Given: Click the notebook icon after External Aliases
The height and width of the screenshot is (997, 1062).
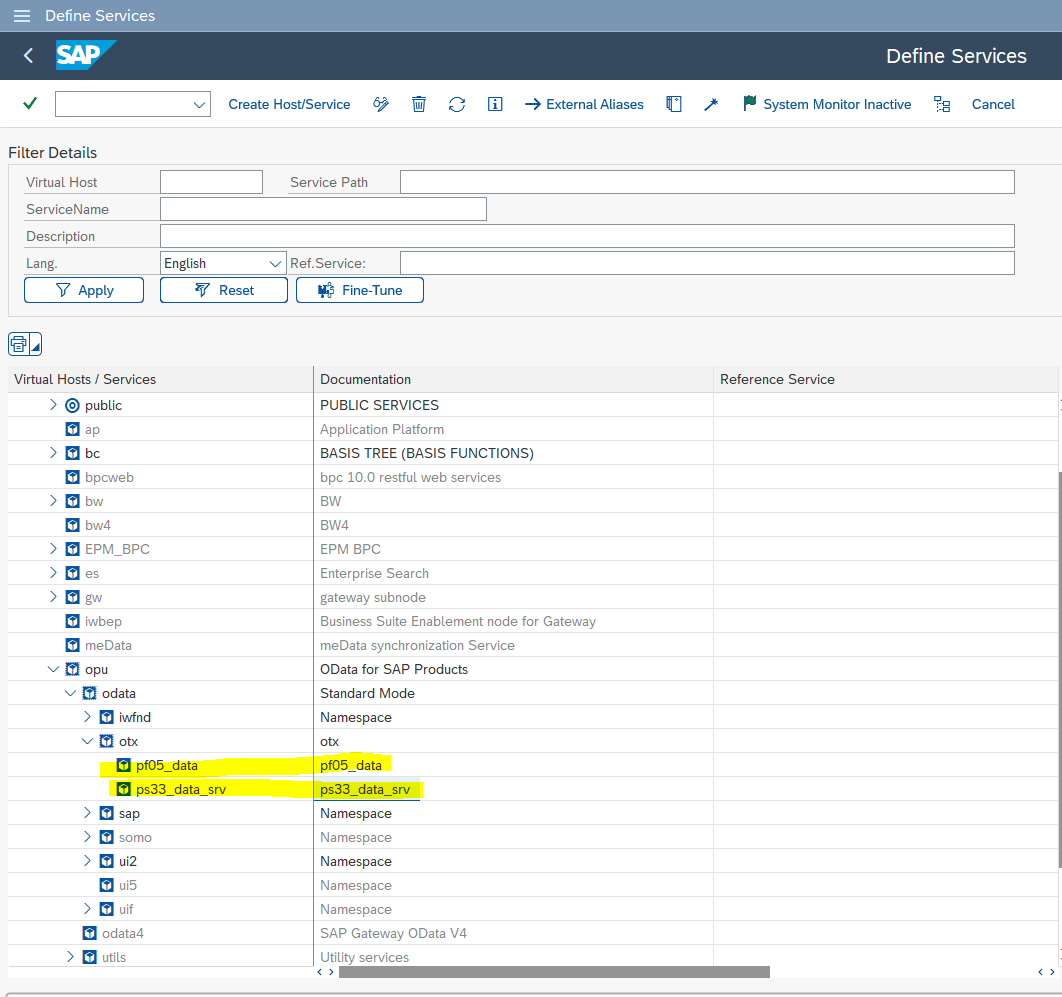Looking at the screenshot, I should coord(673,104).
